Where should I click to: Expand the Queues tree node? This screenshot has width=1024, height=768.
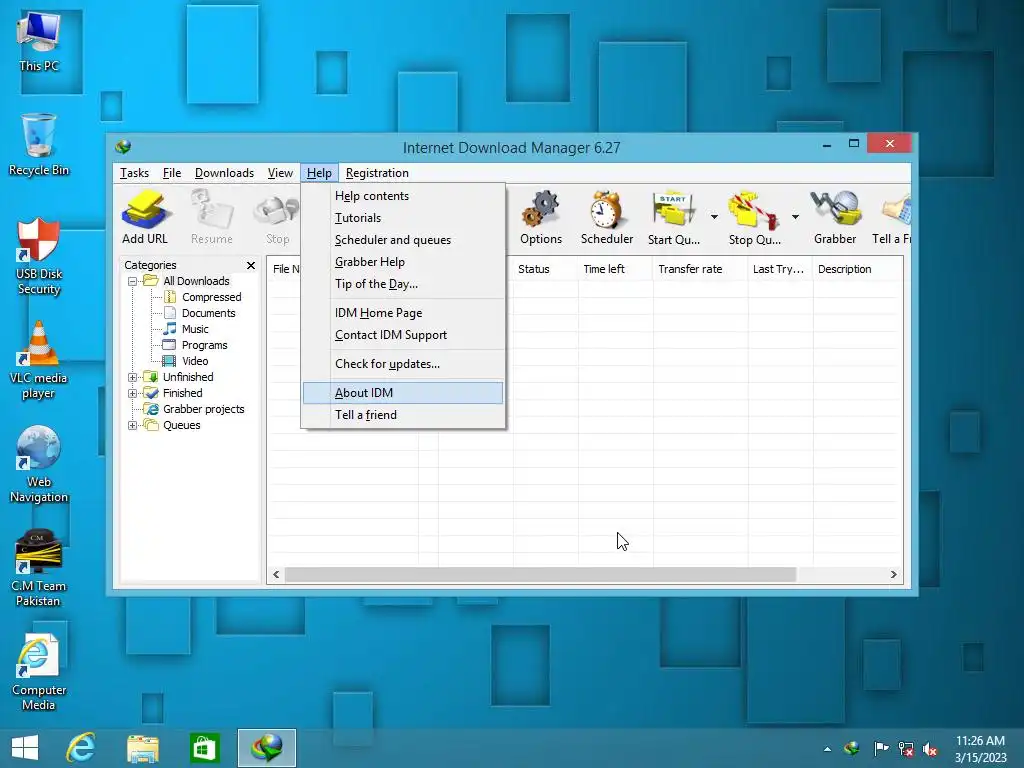pyautogui.click(x=133, y=425)
